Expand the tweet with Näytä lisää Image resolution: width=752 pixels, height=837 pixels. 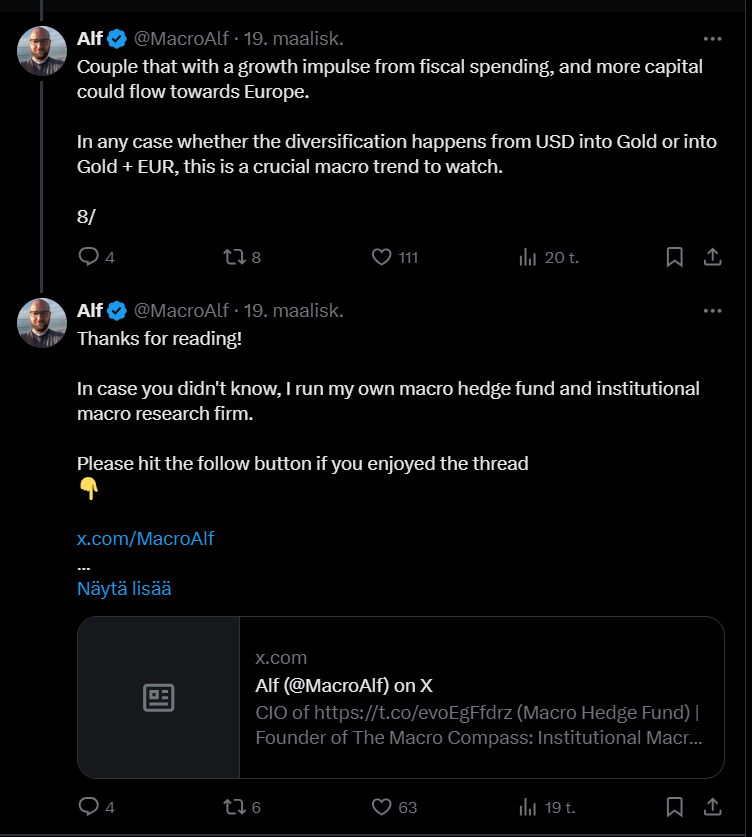point(124,588)
